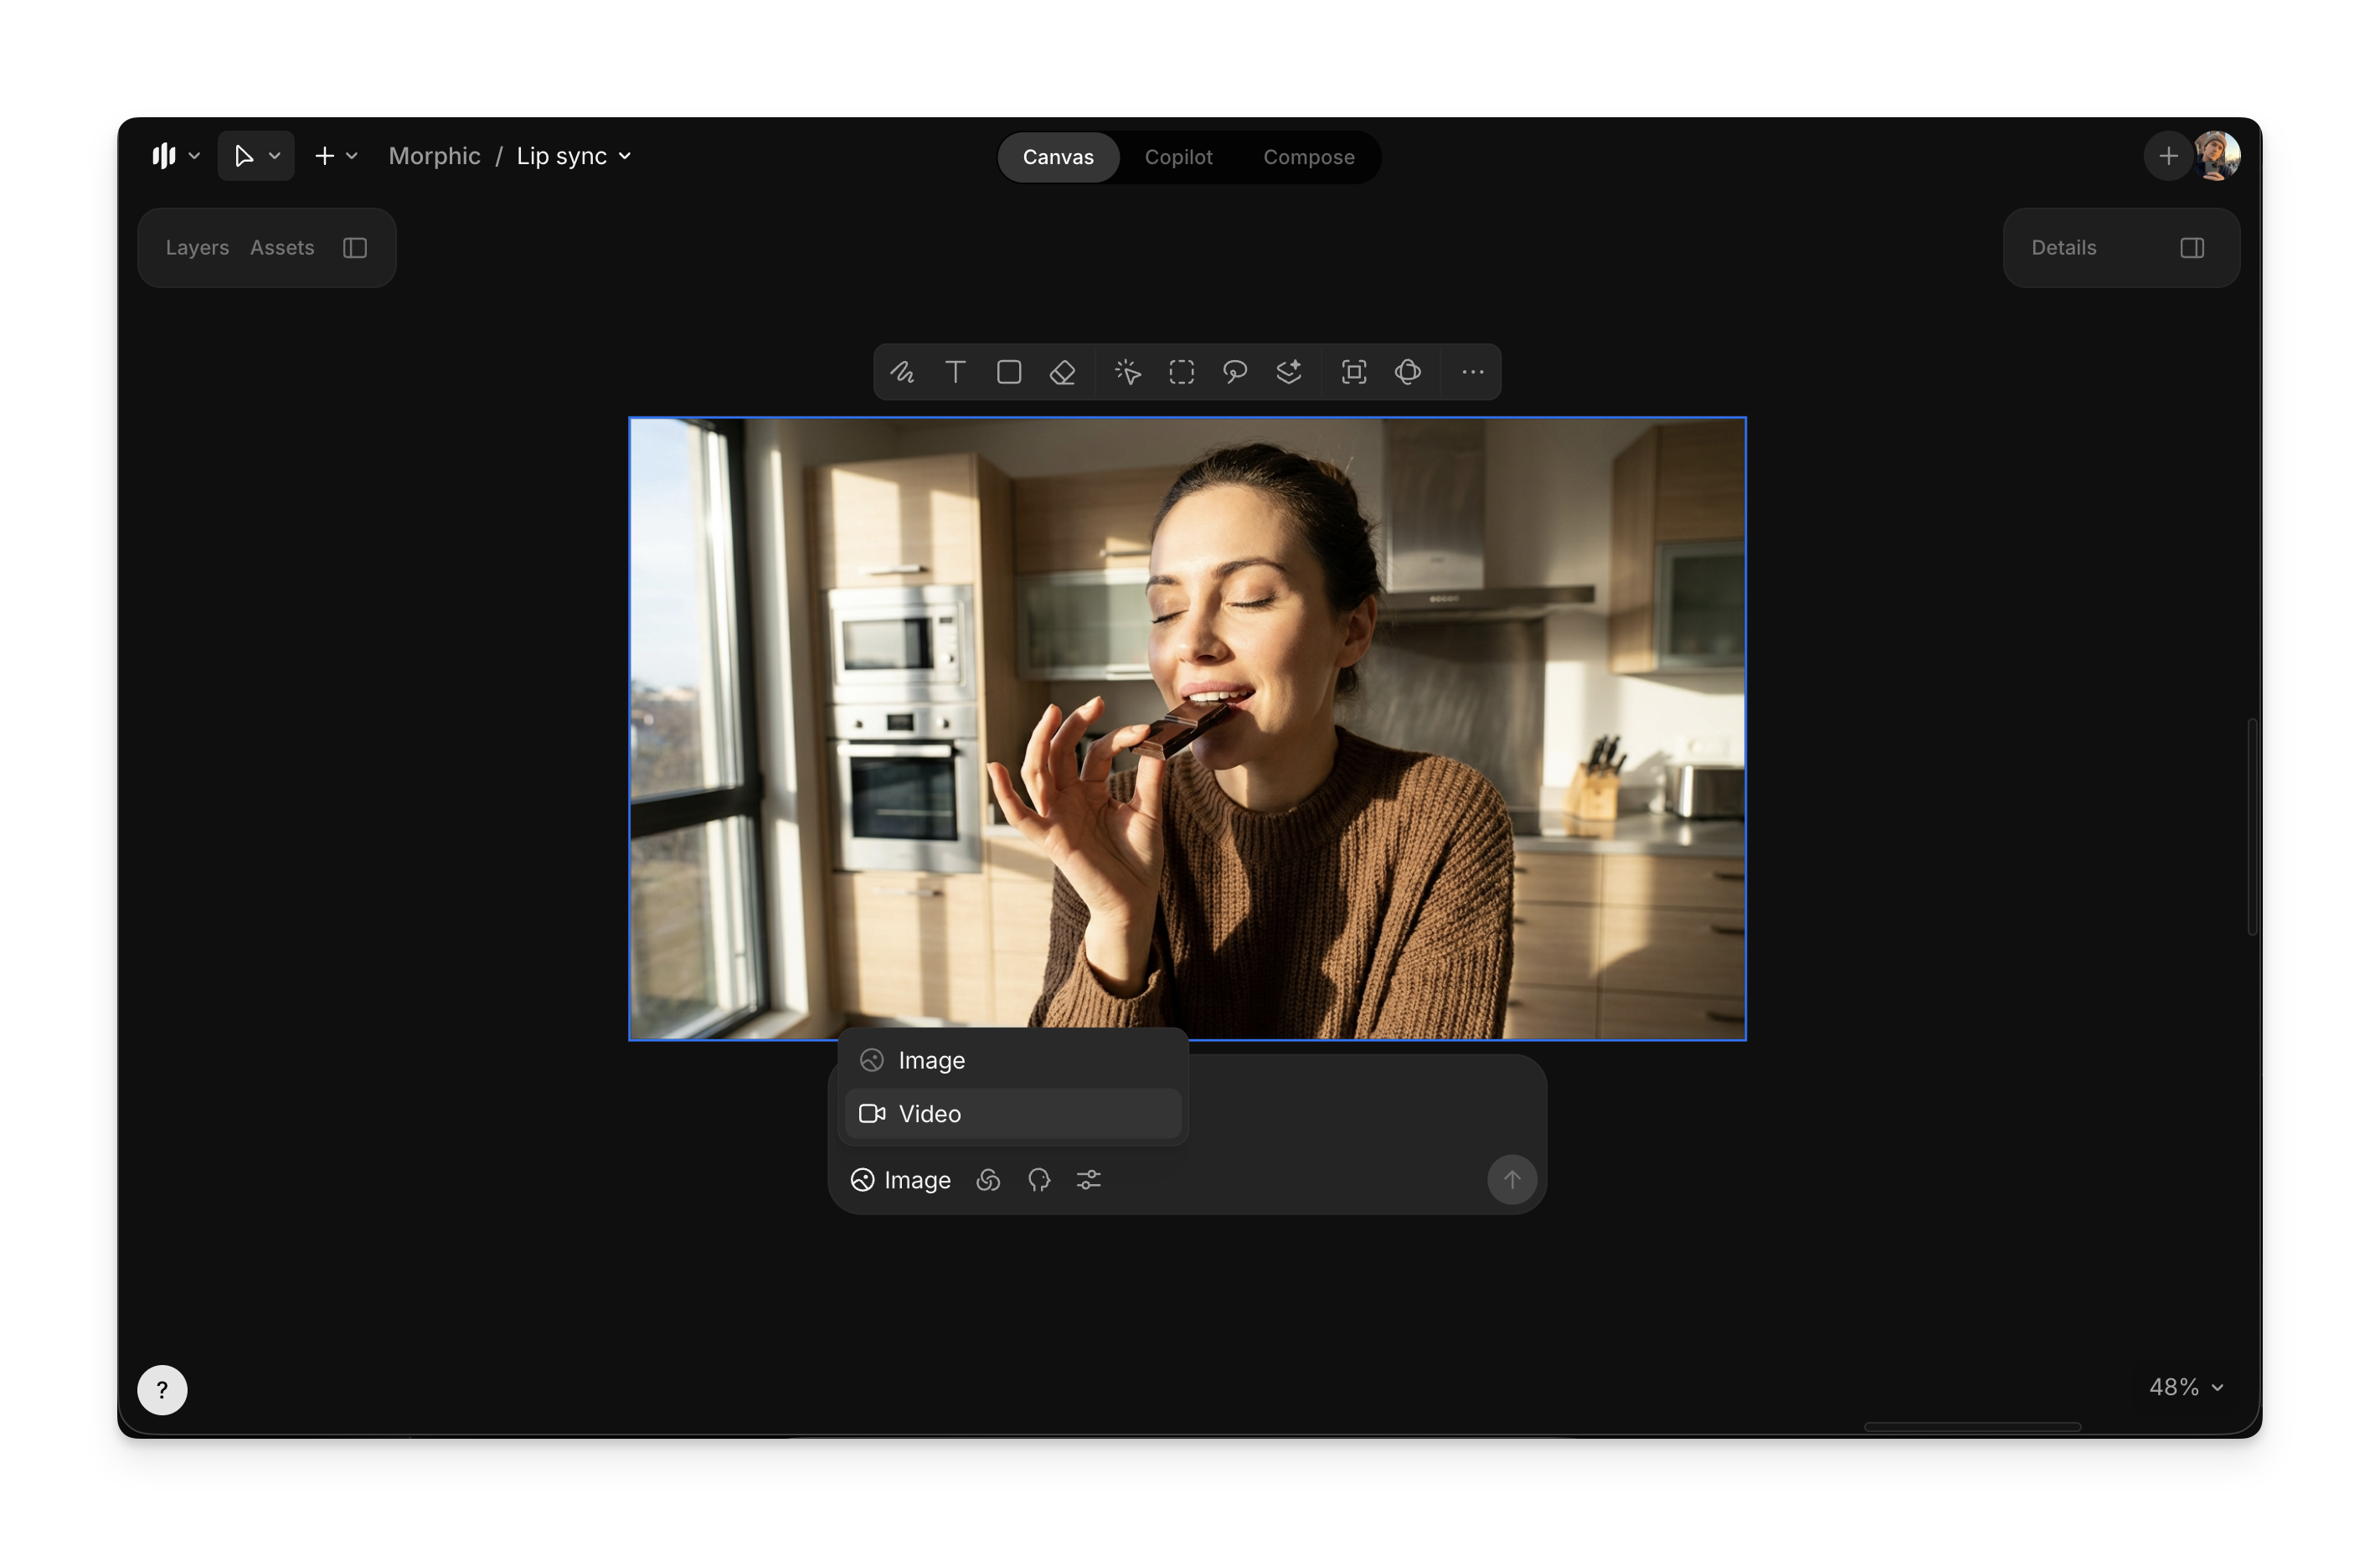Toggle the left sidebar panel
Image resolution: width=2380 pixels, height=1556 pixels.
tap(355, 248)
